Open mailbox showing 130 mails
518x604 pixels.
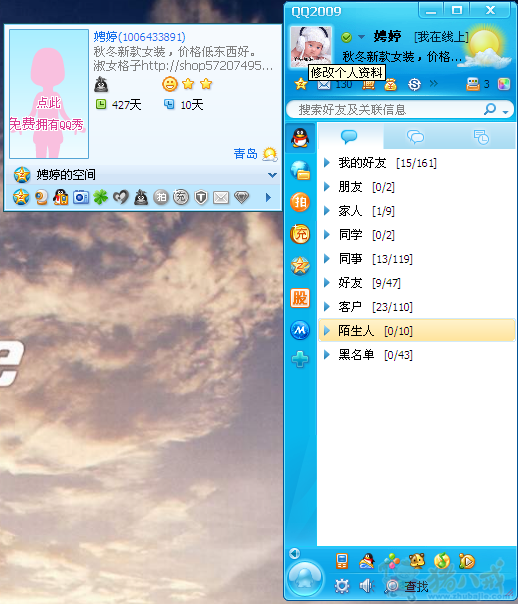(334, 84)
